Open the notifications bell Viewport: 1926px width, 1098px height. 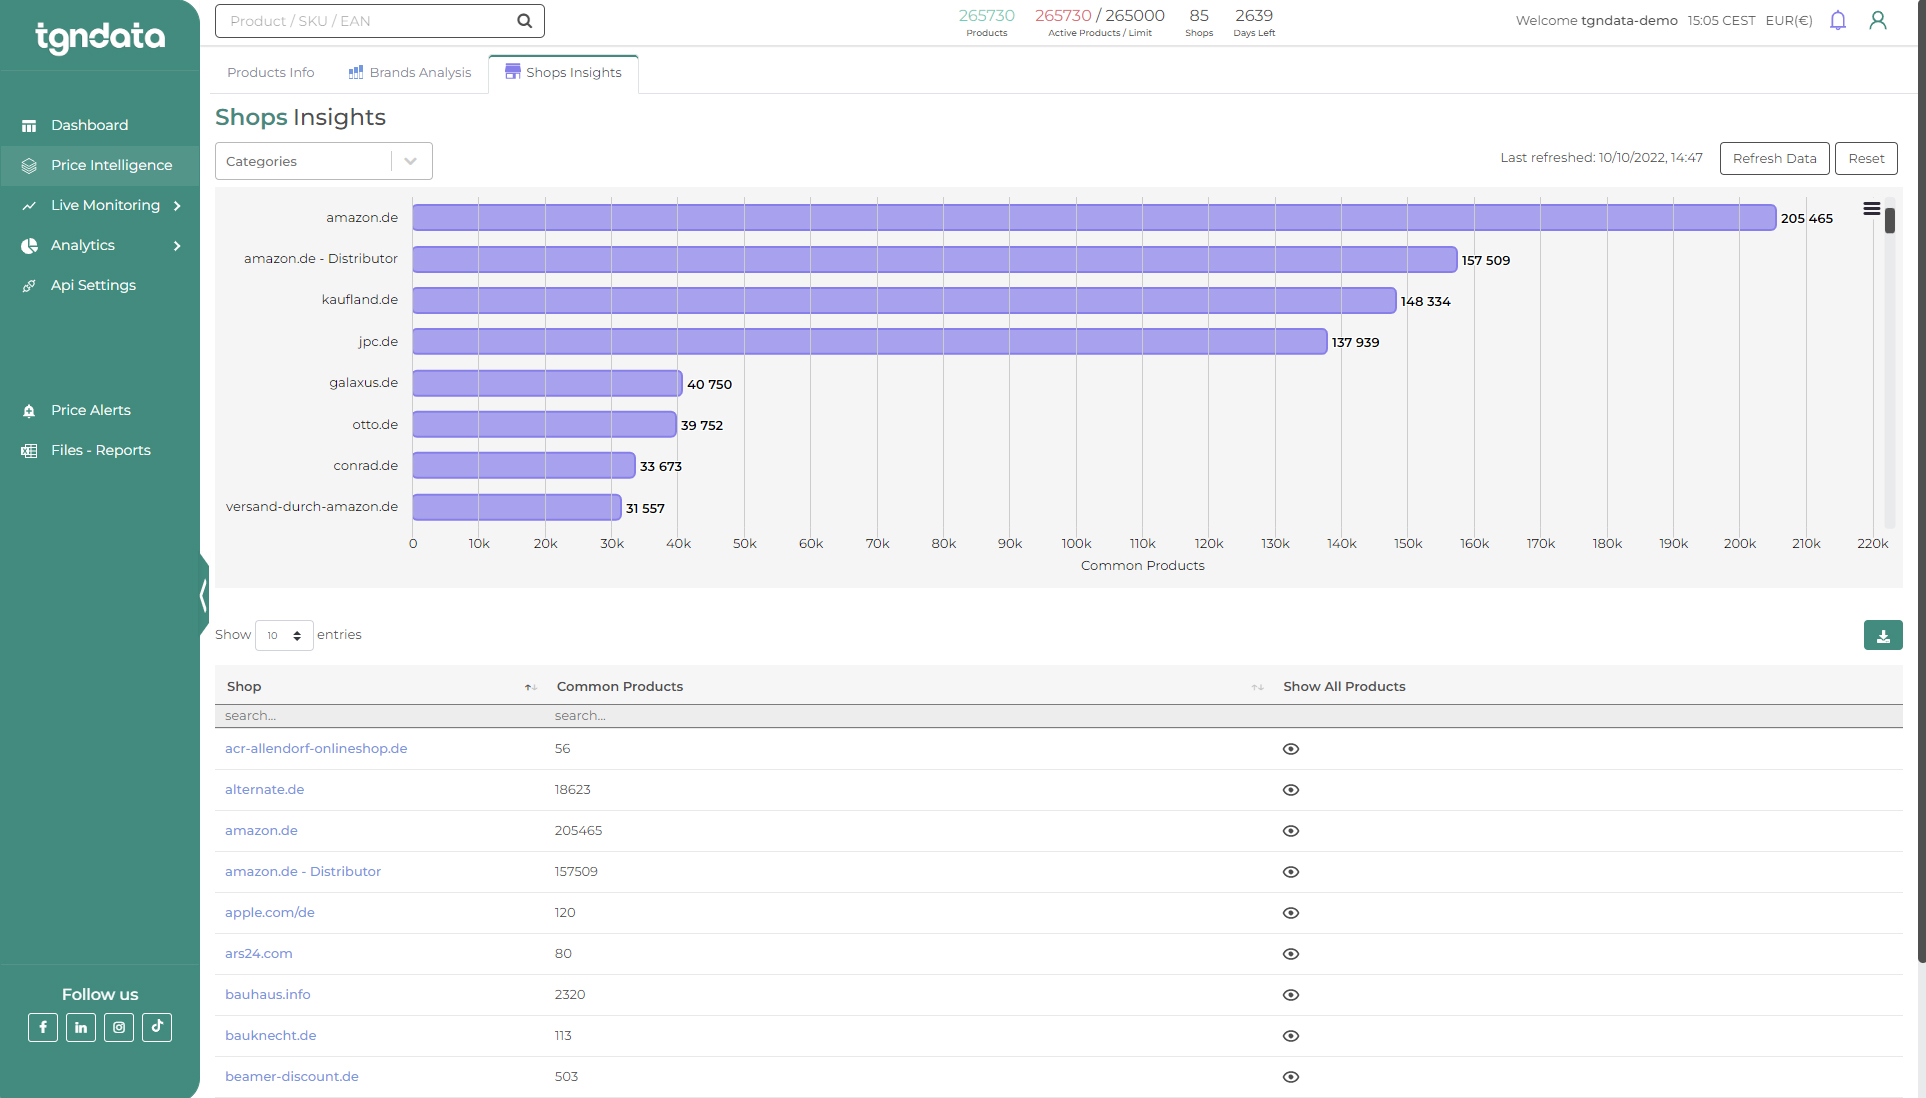click(1838, 21)
